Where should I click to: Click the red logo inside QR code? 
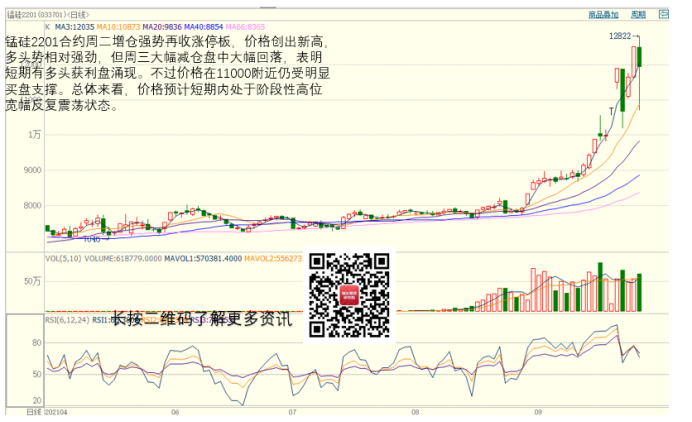tap(348, 295)
